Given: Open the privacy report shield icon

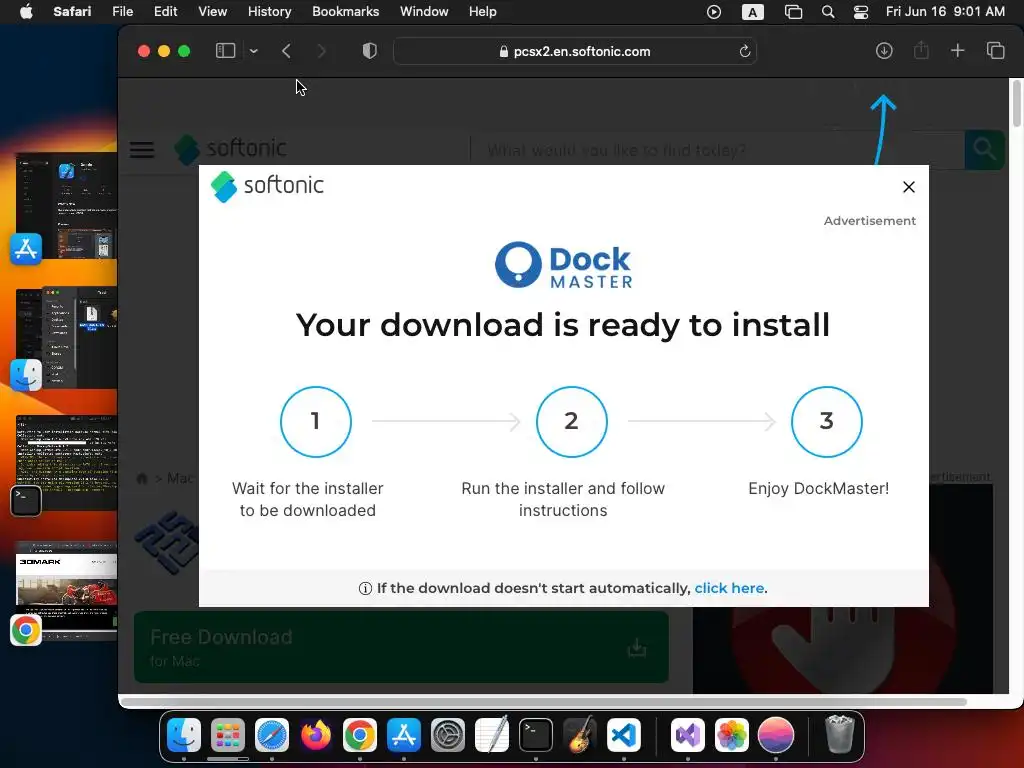Looking at the screenshot, I should 370,51.
